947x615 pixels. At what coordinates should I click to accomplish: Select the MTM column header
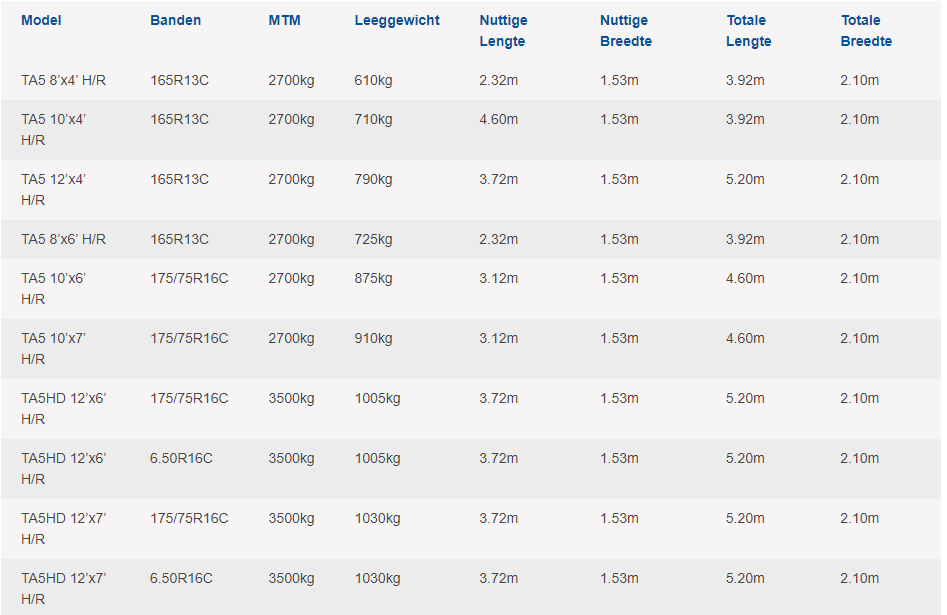(x=284, y=20)
